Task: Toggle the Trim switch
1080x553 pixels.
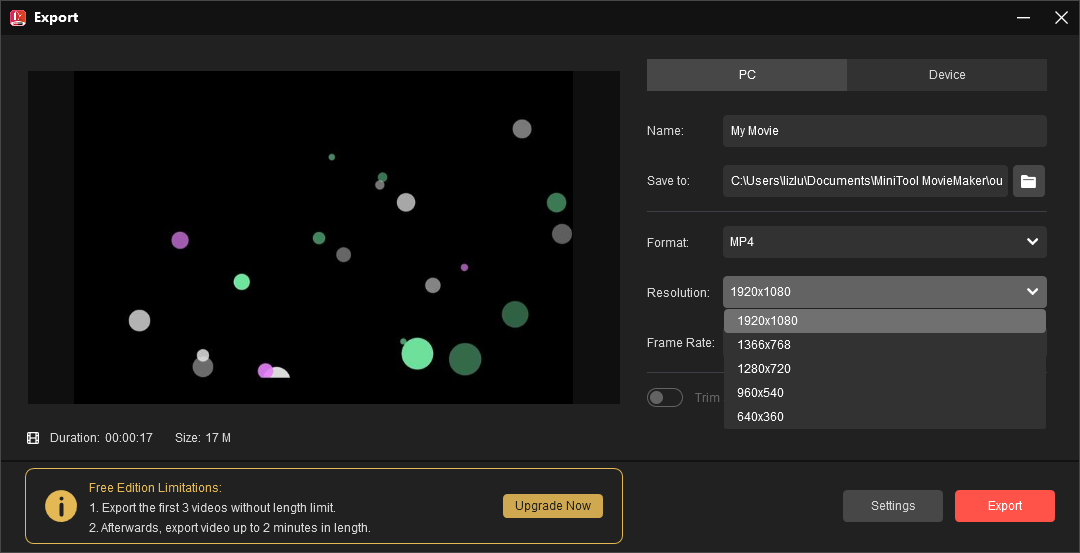Action: click(x=664, y=397)
